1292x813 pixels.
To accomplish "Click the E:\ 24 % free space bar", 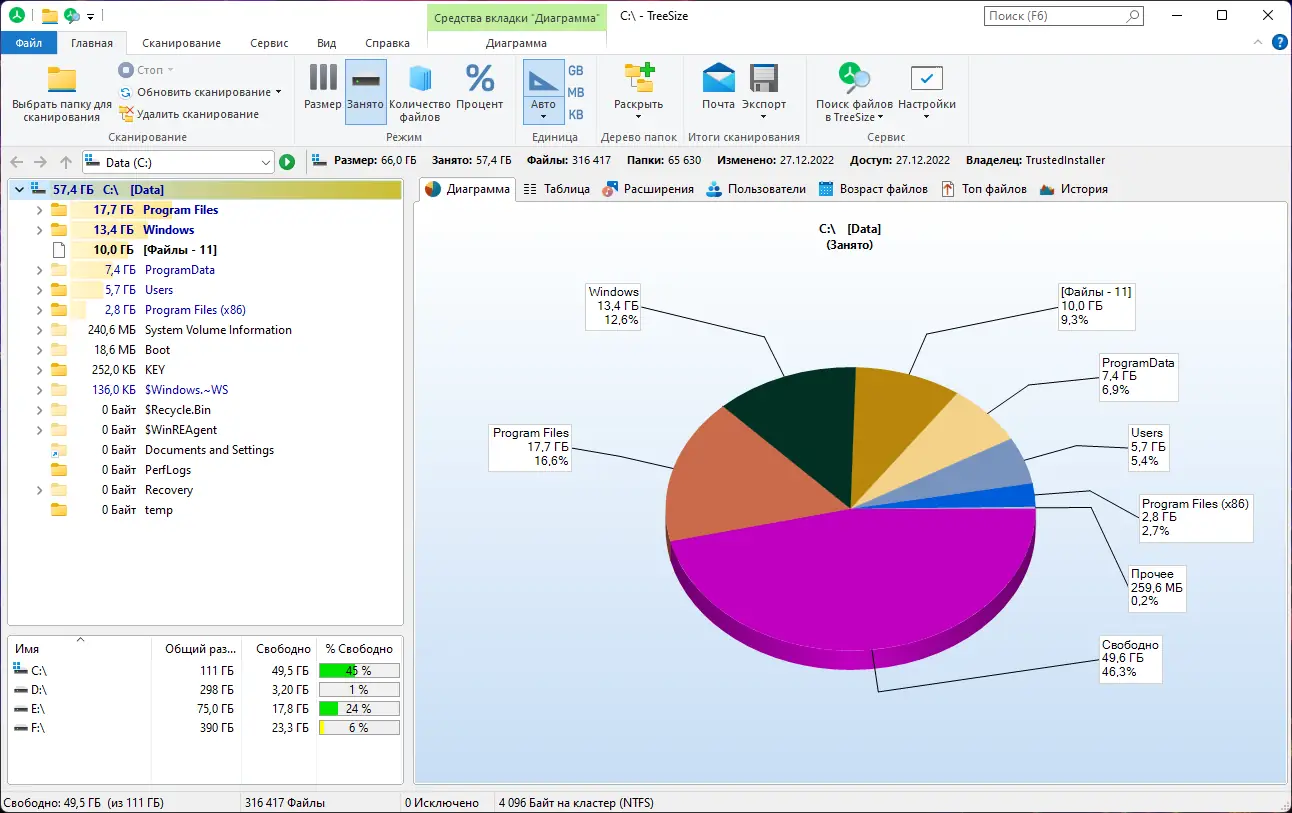I will point(359,708).
